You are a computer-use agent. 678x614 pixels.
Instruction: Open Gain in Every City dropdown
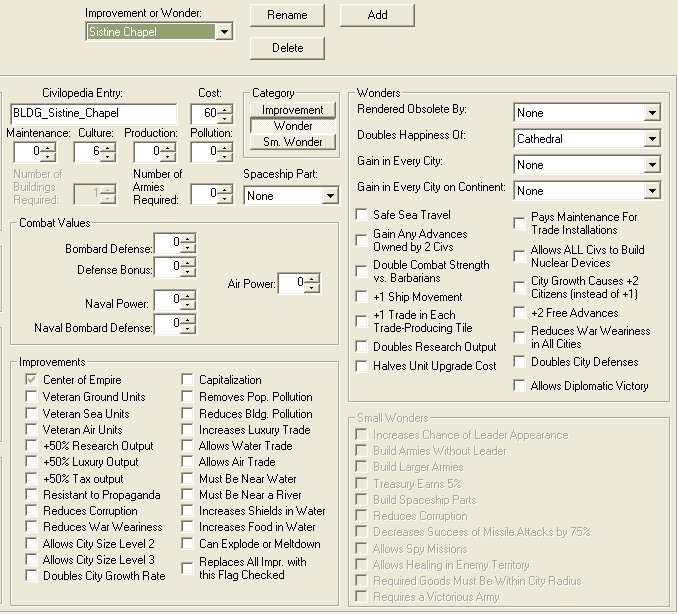[652, 164]
